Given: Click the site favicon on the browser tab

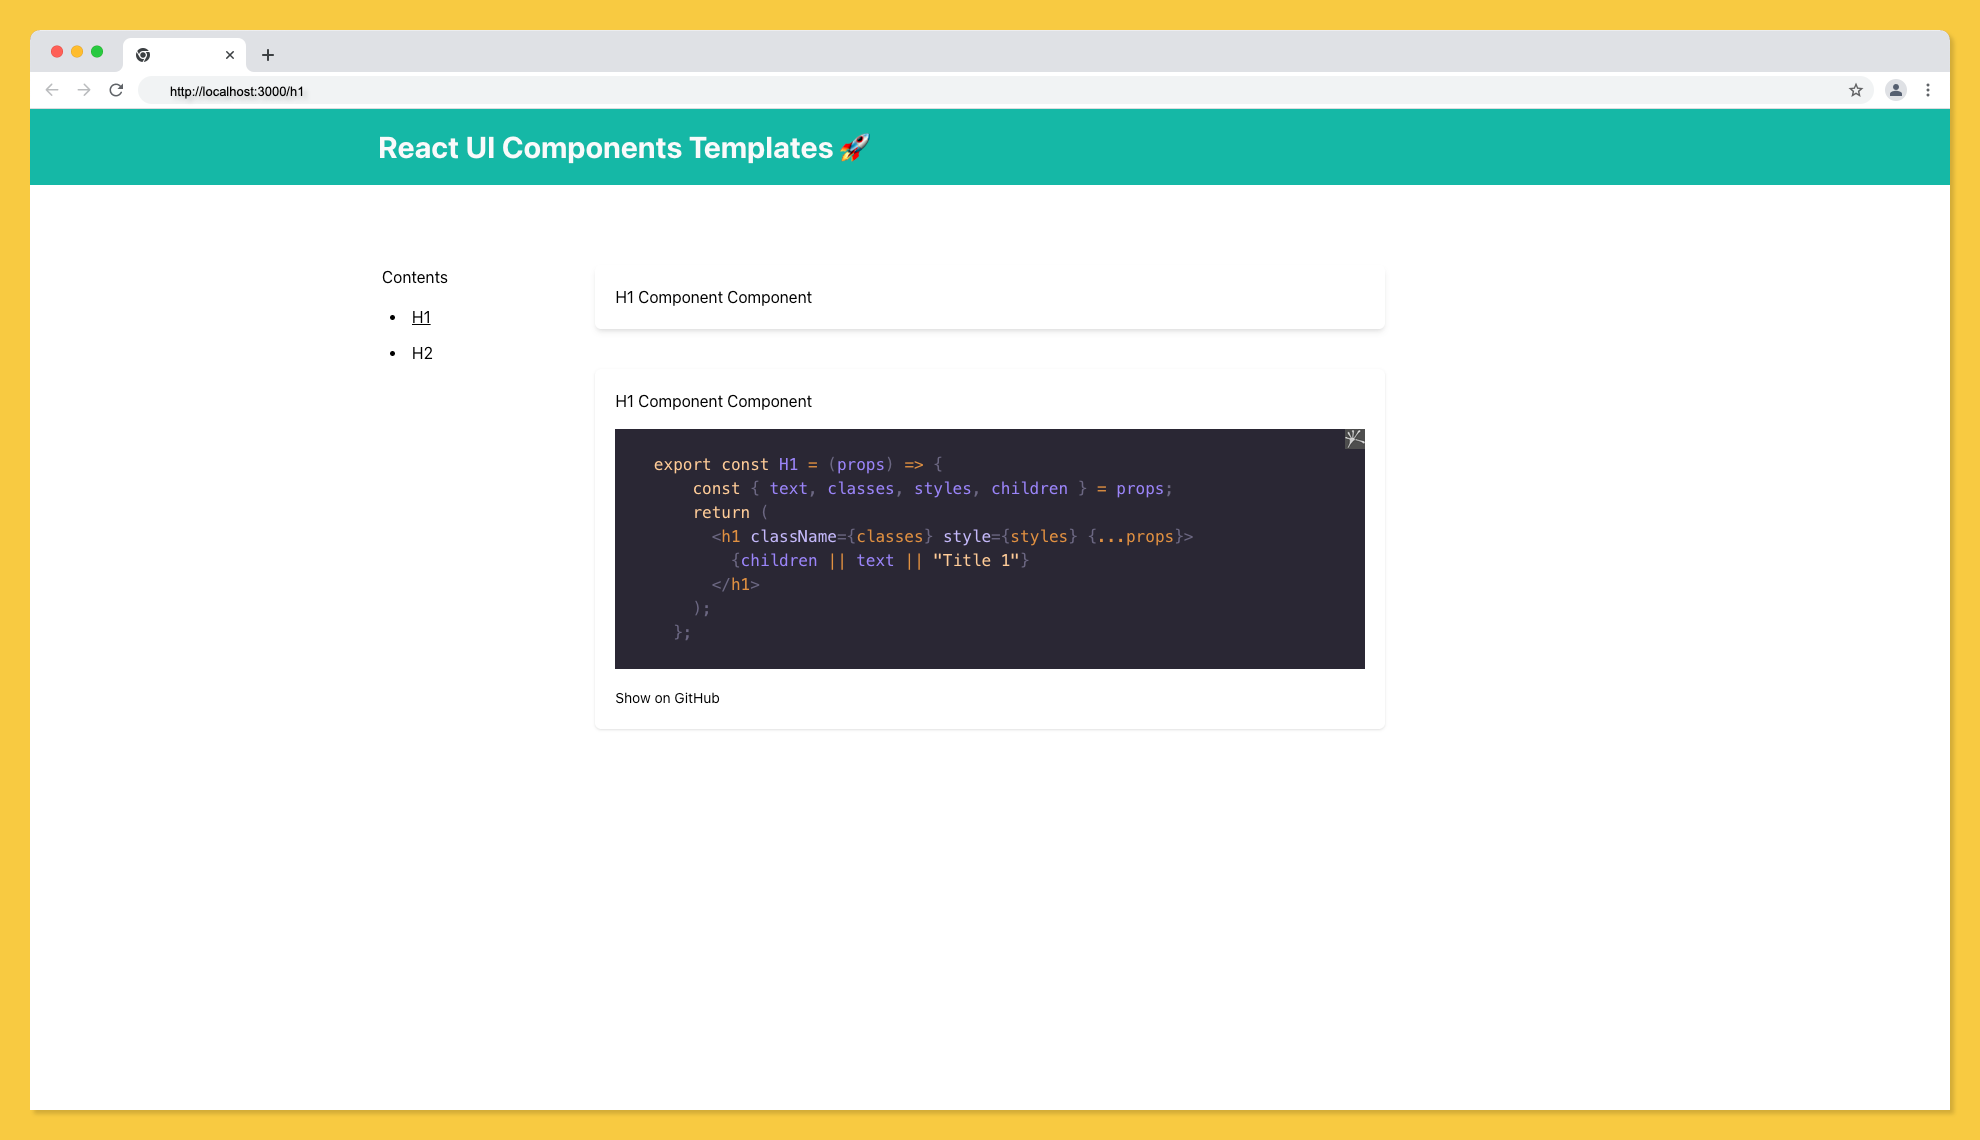Looking at the screenshot, I should coord(143,55).
